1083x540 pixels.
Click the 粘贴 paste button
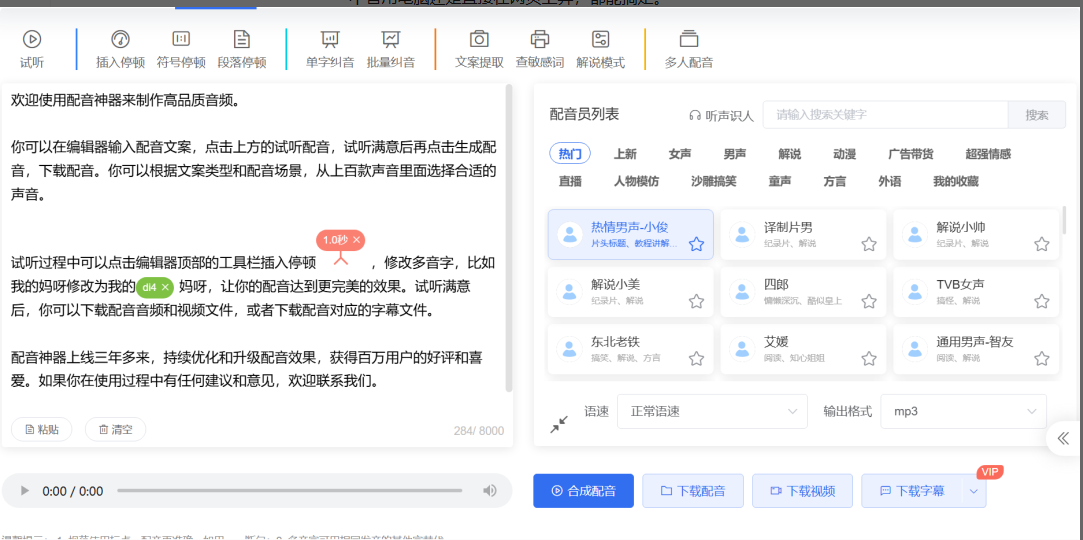[x=41, y=430]
